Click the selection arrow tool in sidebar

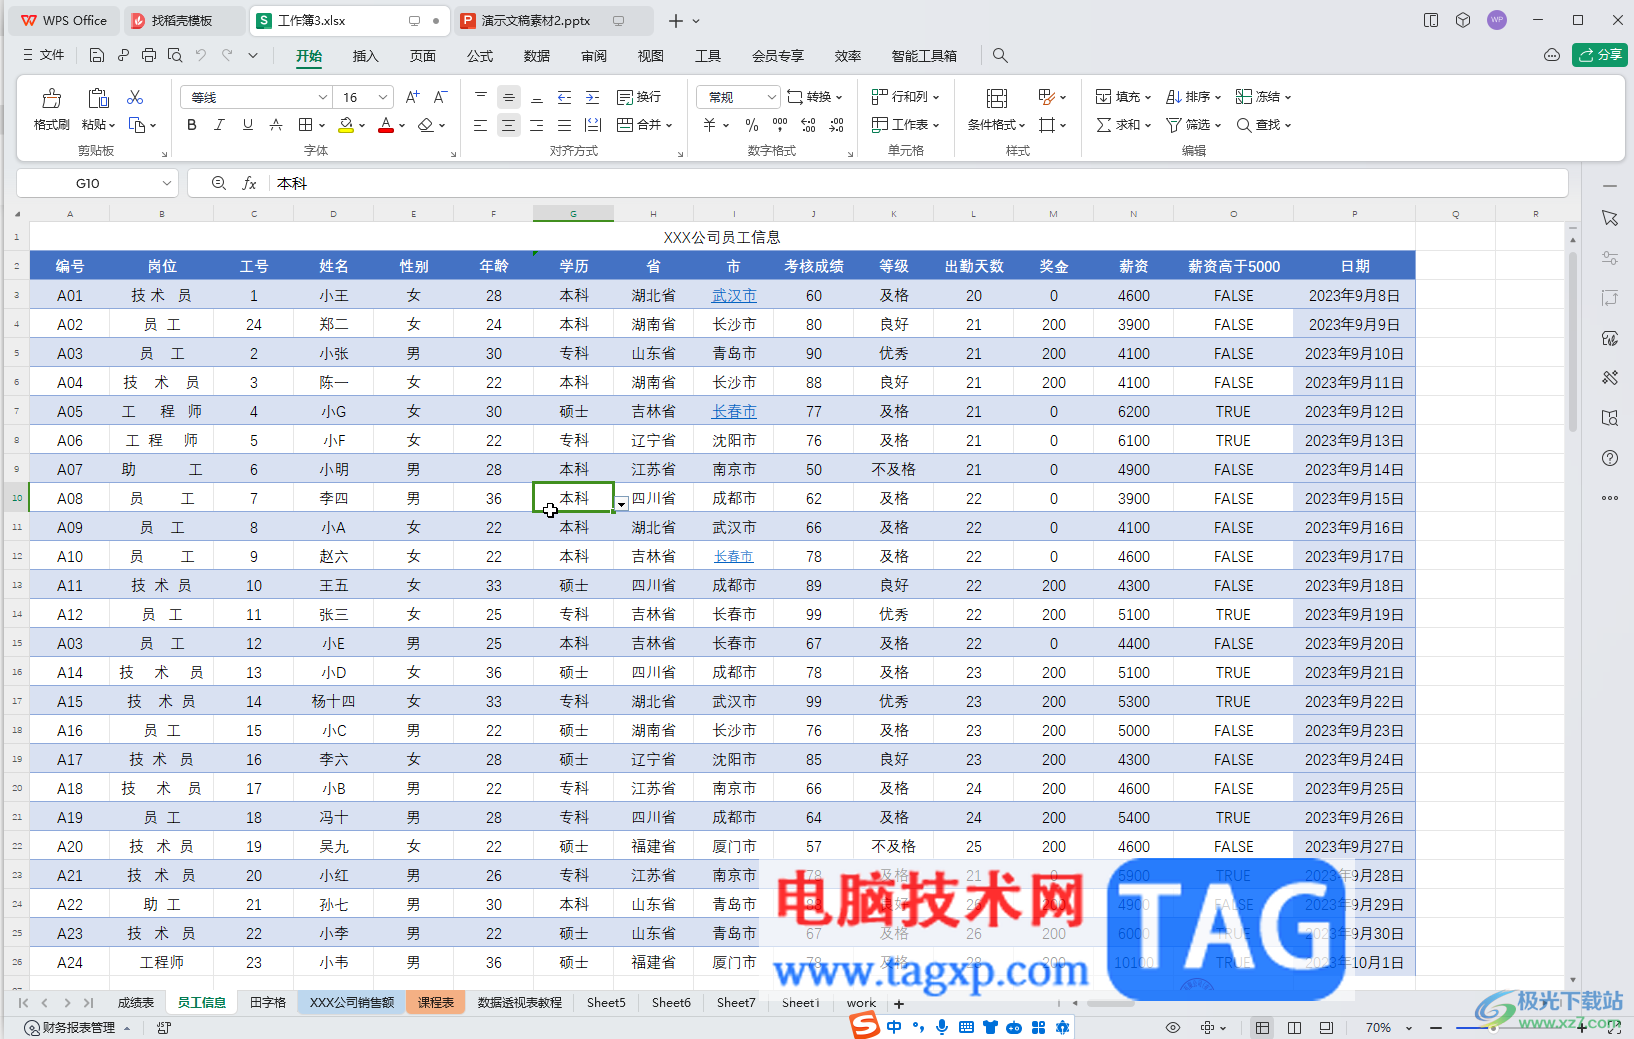click(1610, 218)
